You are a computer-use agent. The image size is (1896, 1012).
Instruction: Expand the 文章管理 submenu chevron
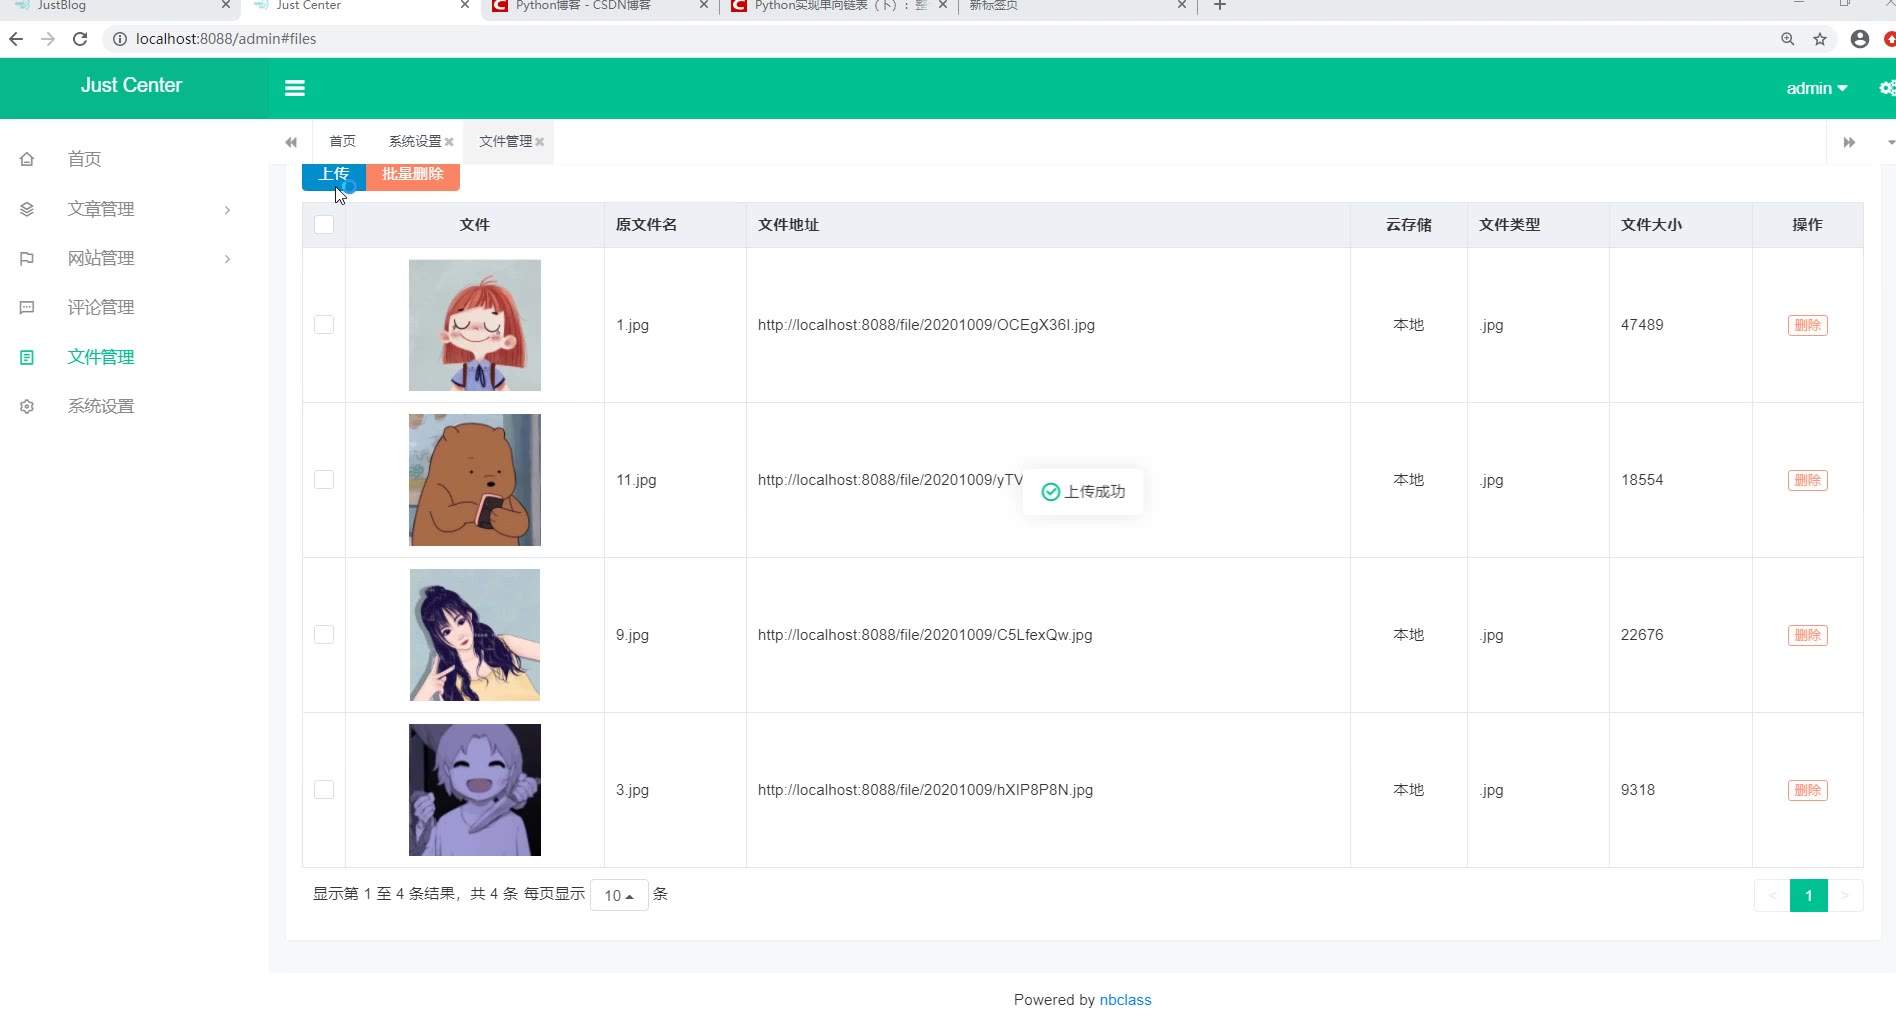coord(228,209)
